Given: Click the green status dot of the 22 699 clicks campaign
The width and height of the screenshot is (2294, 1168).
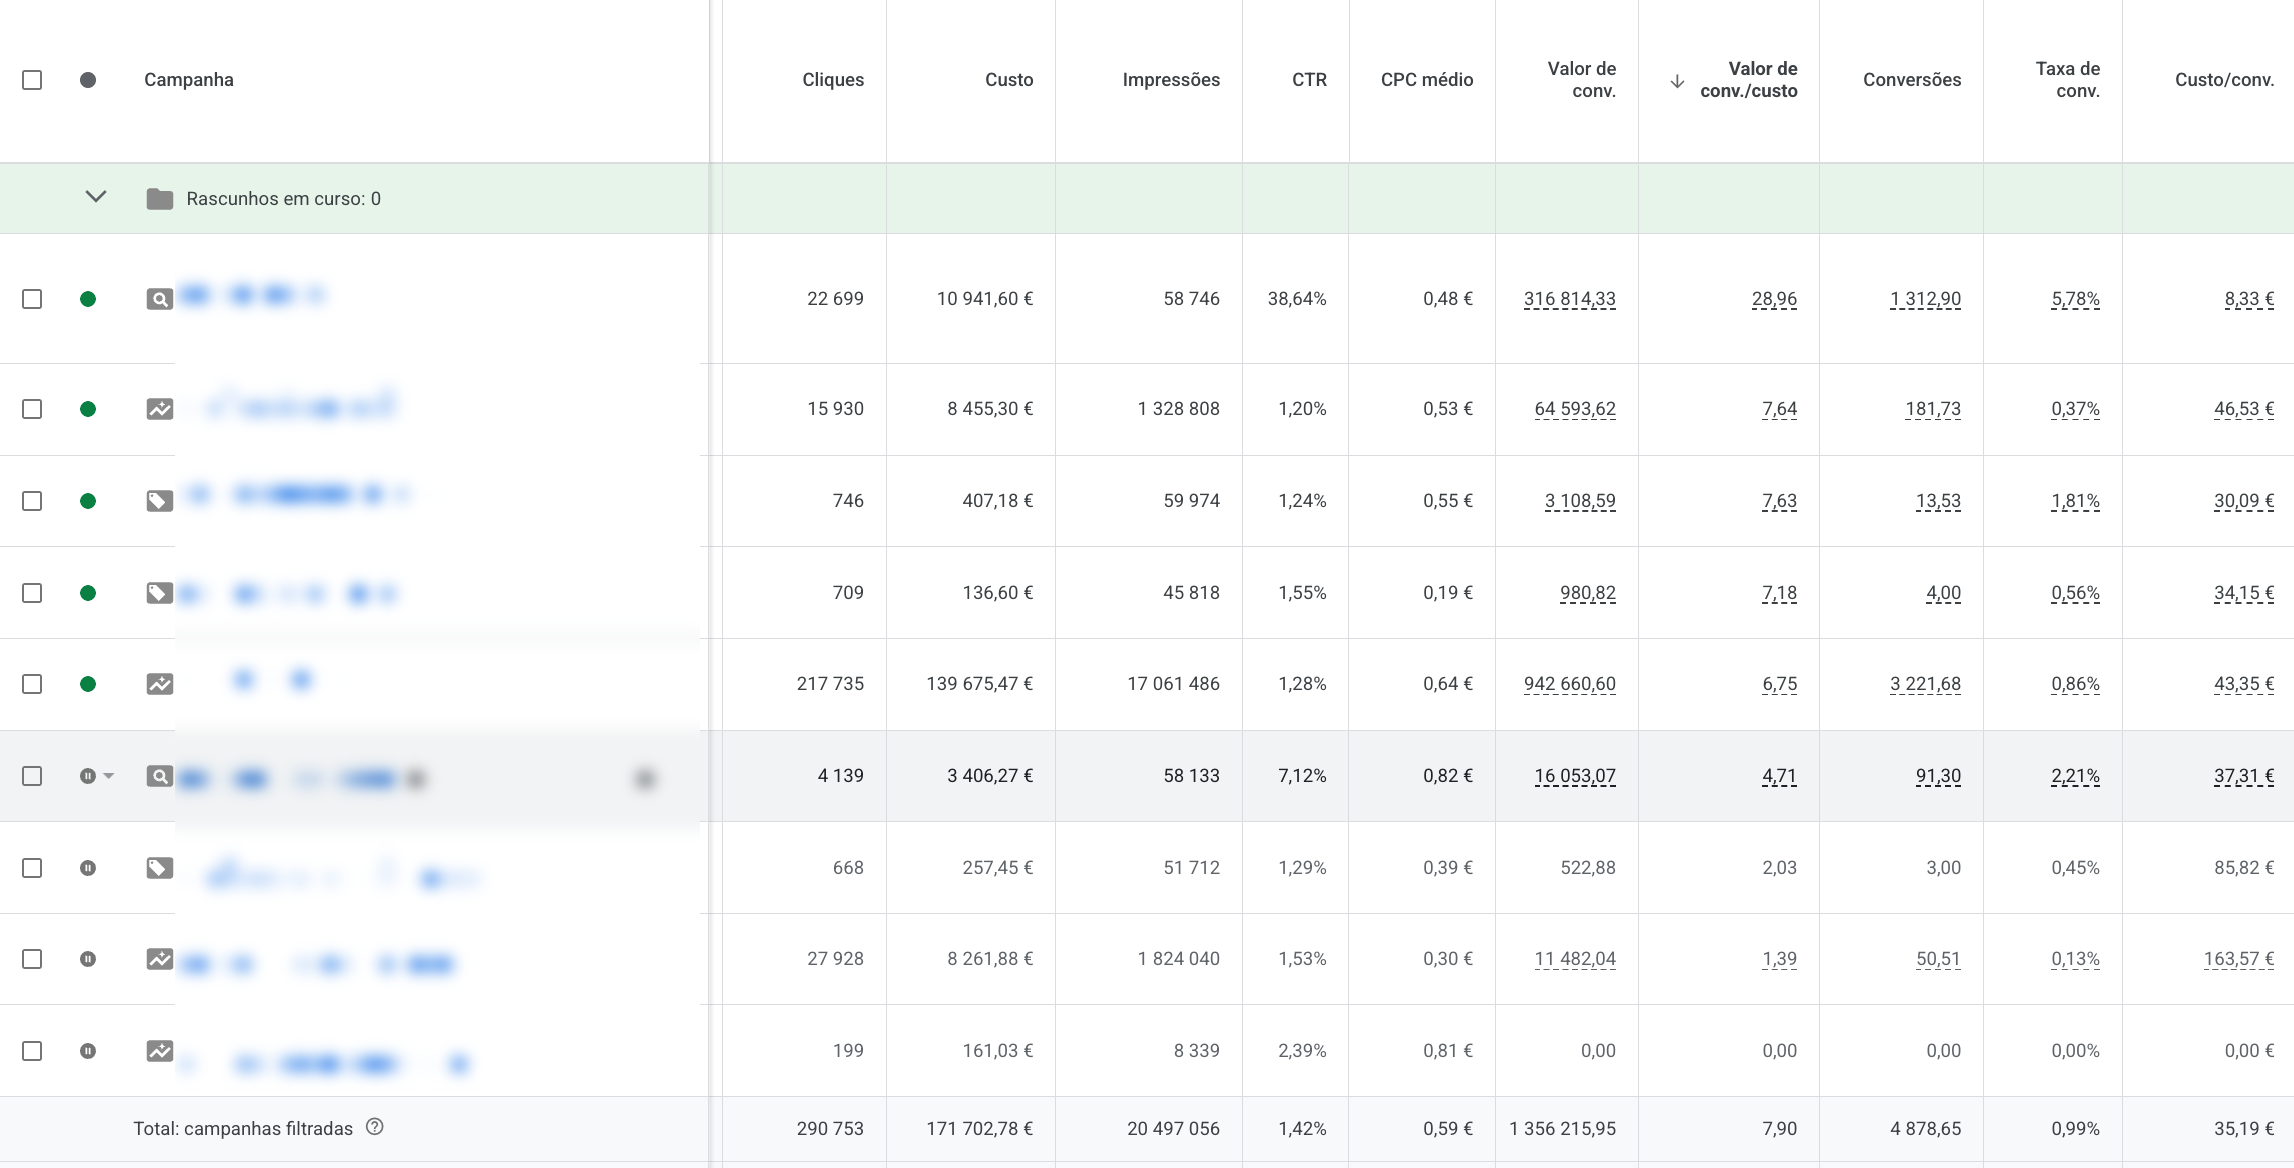Looking at the screenshot, I should (x=88, y=299).
